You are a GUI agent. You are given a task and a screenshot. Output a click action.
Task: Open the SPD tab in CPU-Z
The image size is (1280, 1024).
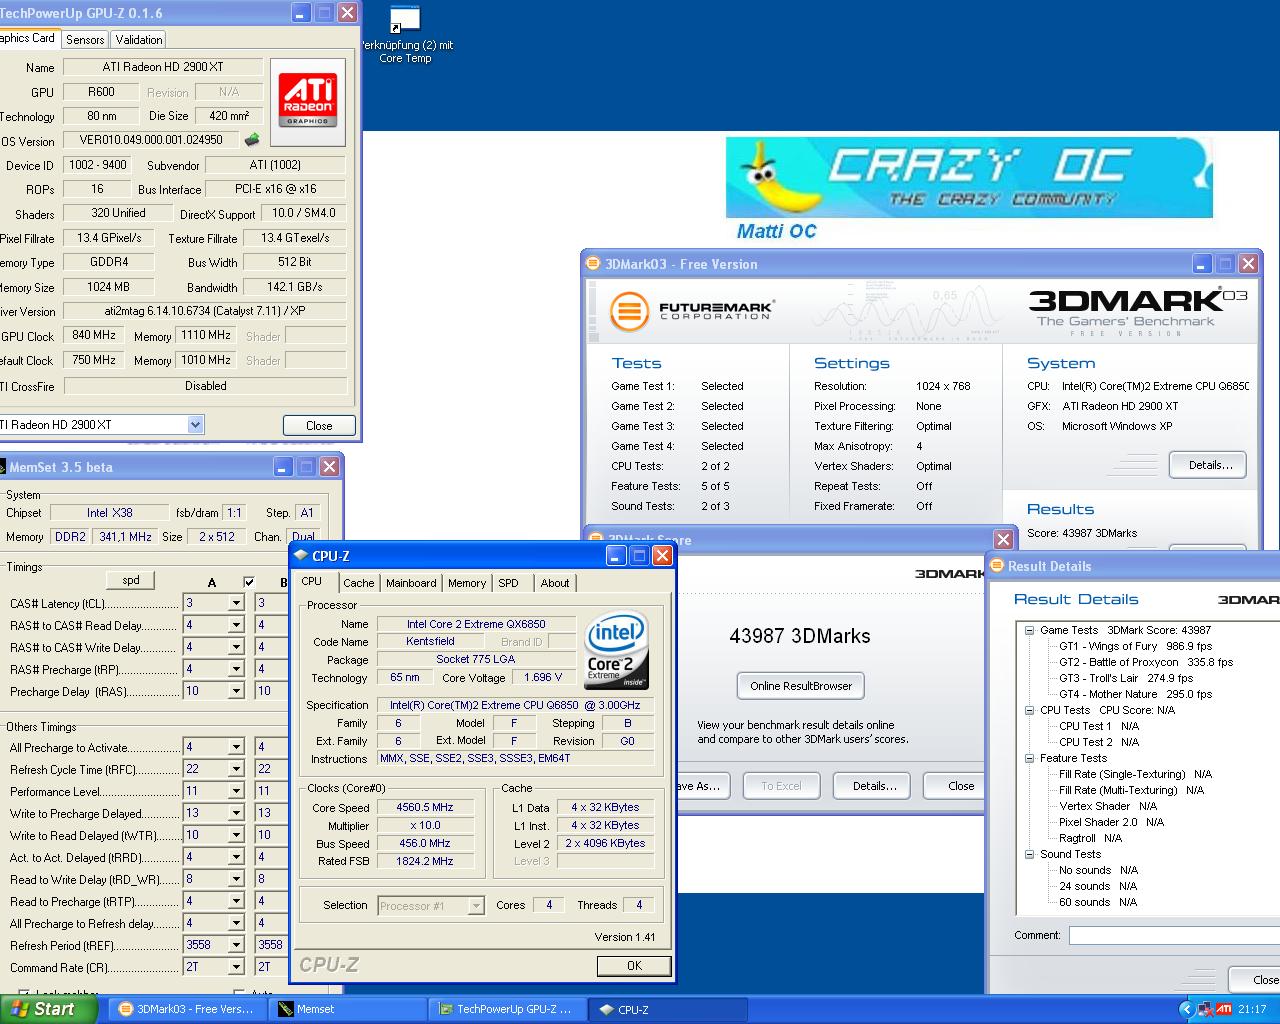[x=509, y=583]
